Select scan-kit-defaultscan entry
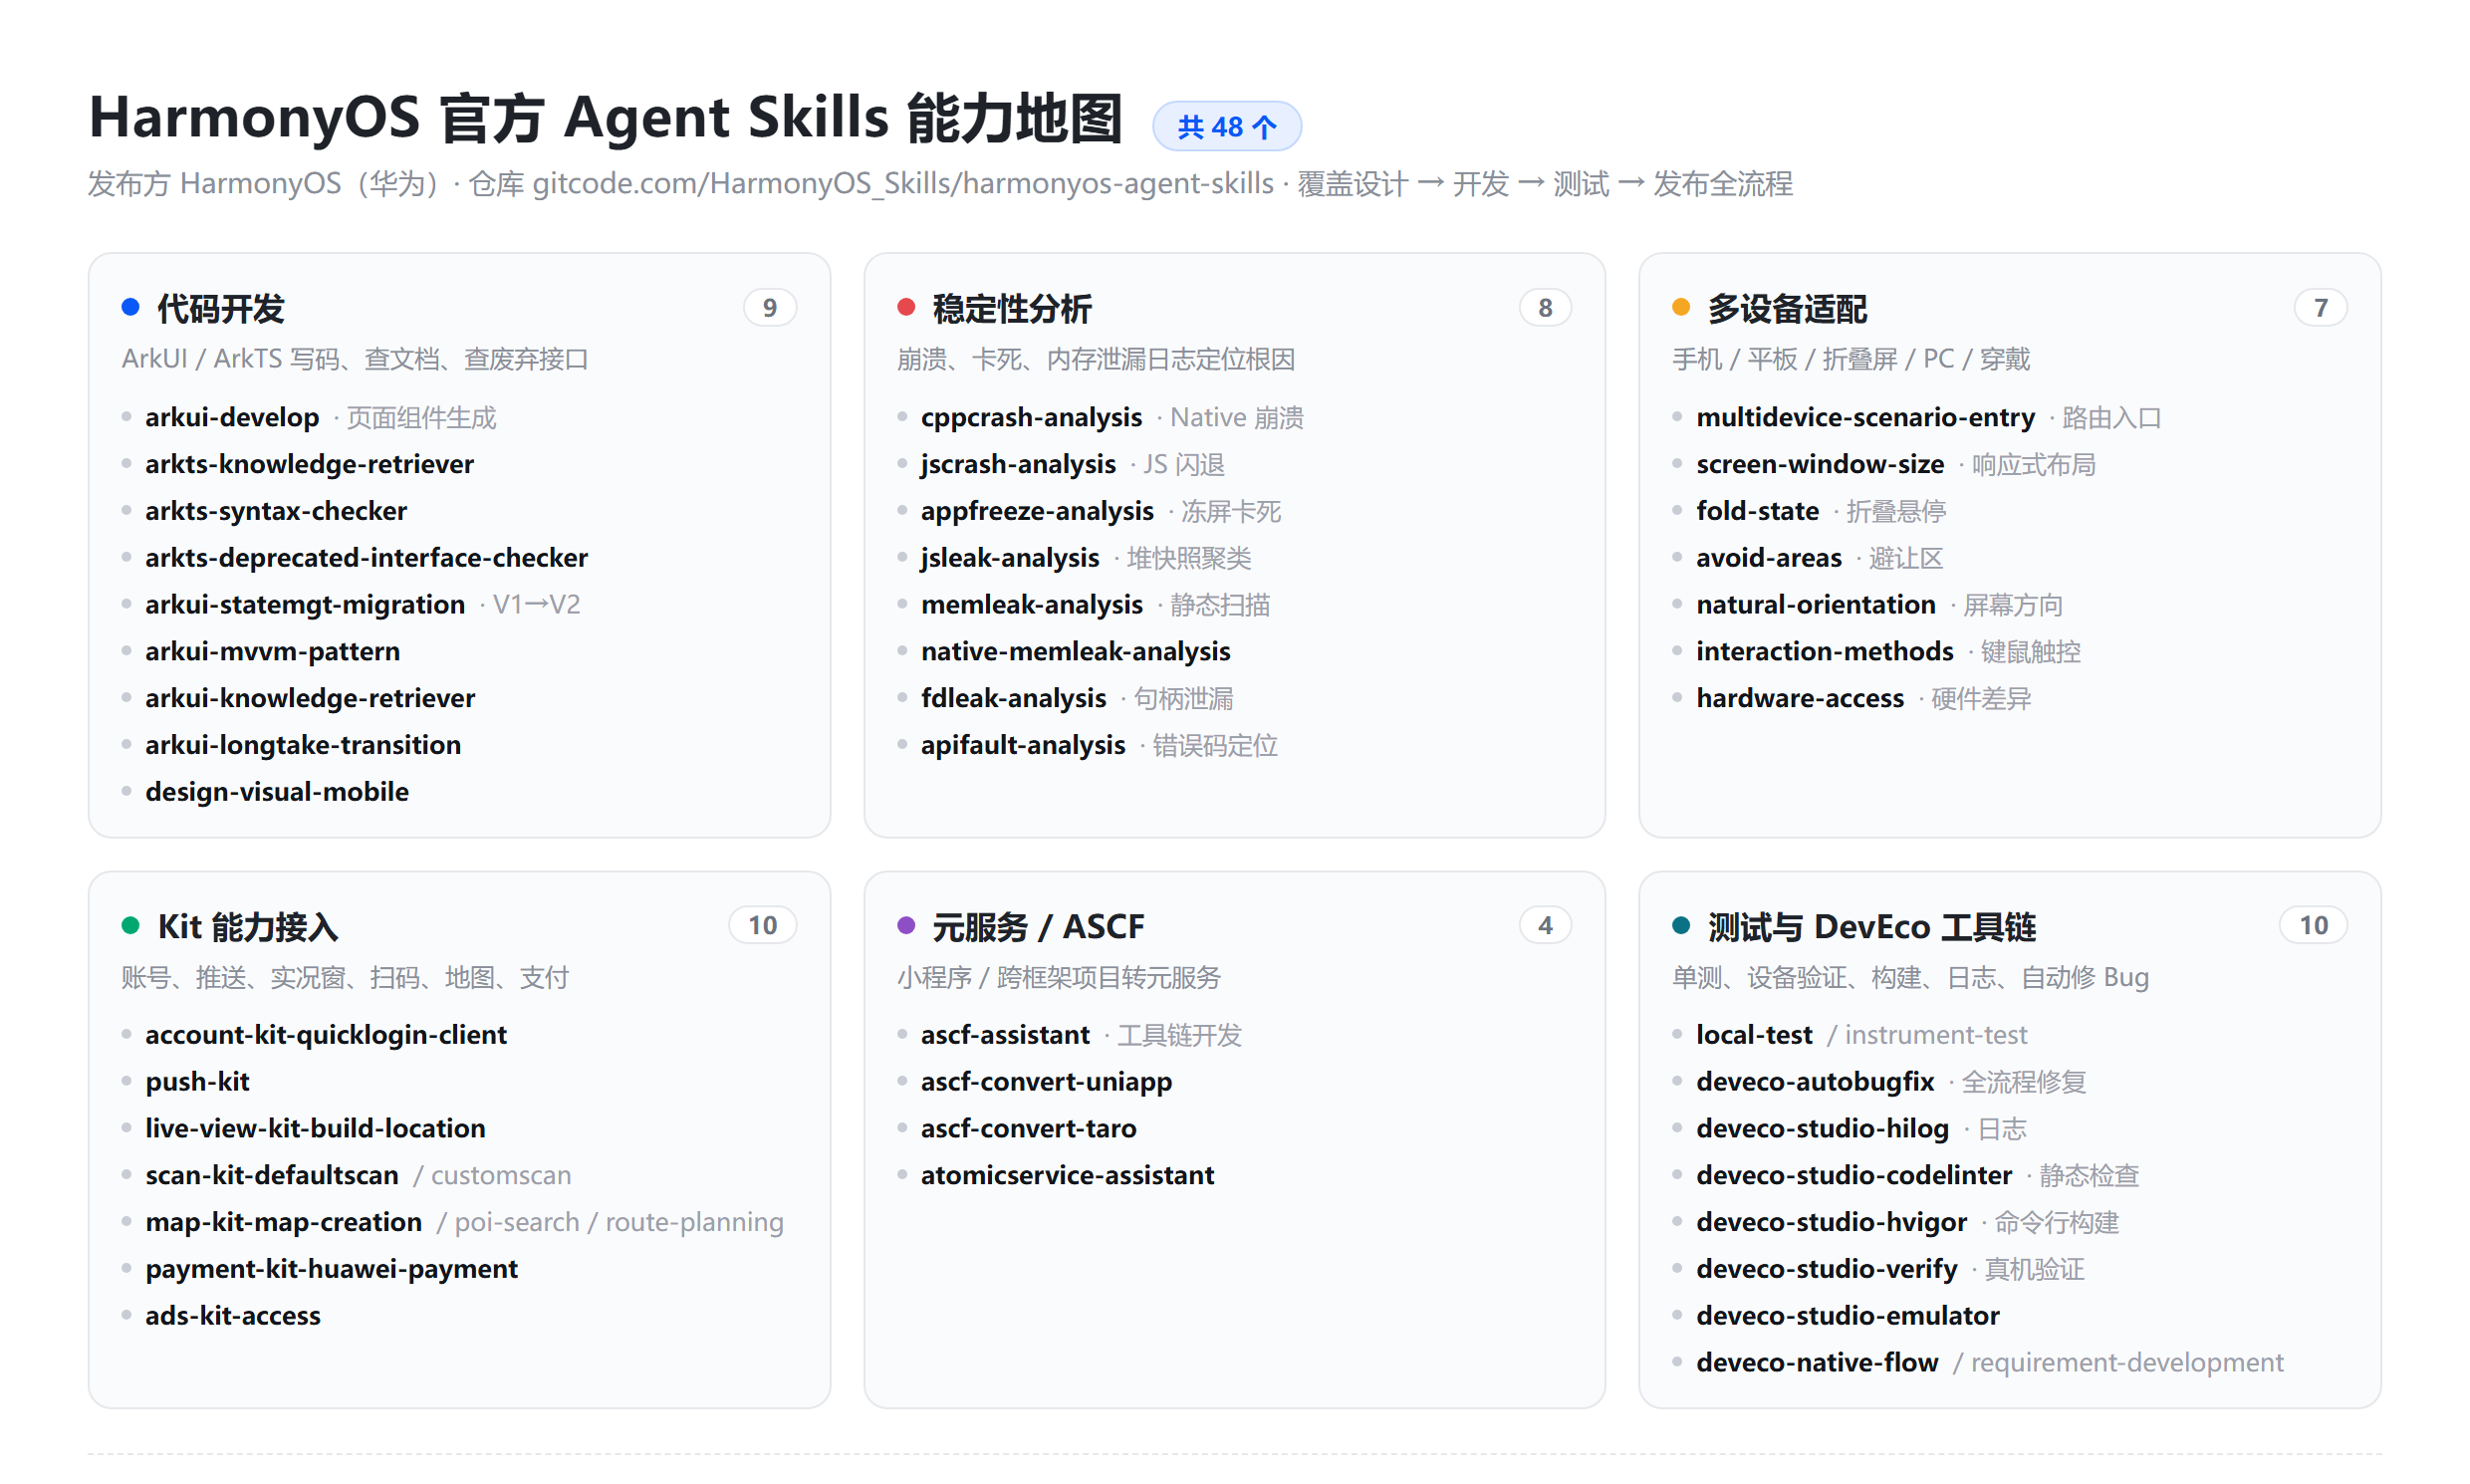This screenshot has width=2470, height=1484. click(x=272, y=1176)
